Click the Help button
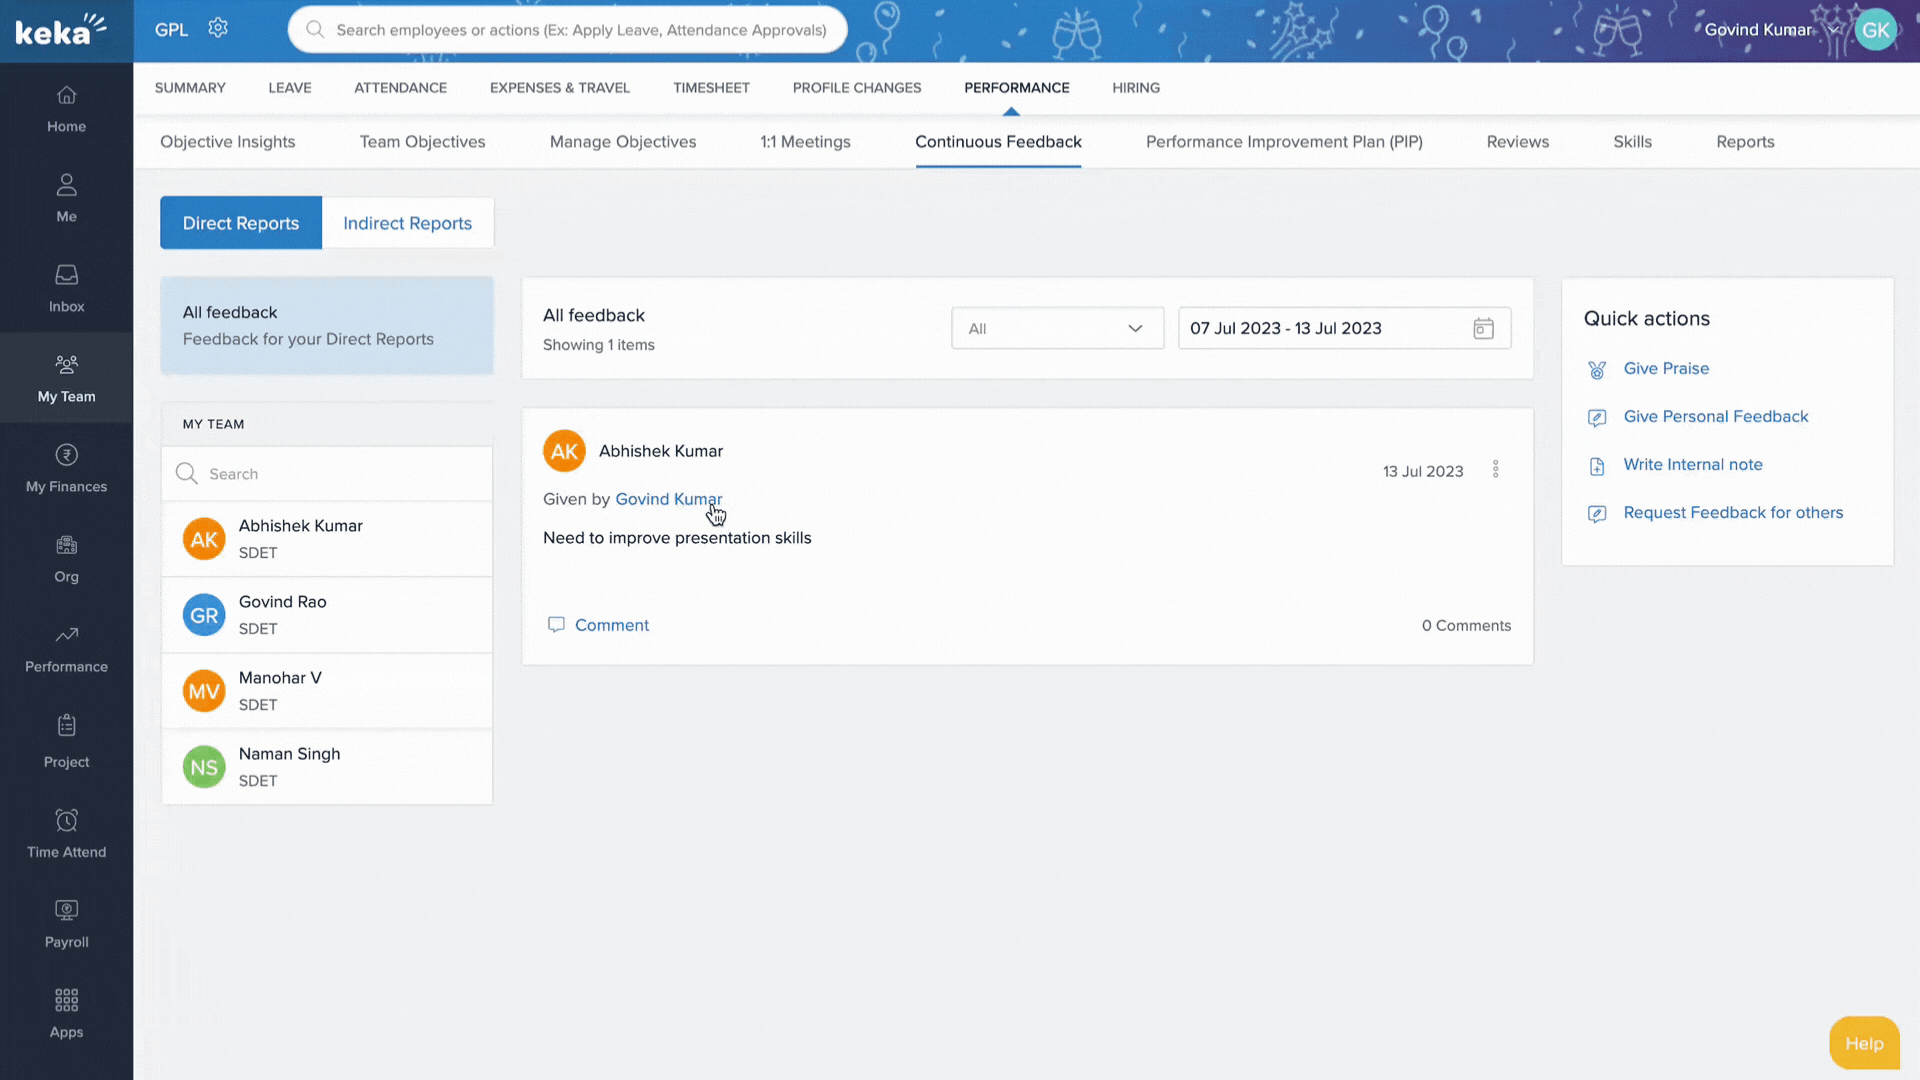Viewport: 1920px width, 1080px height. 1863,1043
